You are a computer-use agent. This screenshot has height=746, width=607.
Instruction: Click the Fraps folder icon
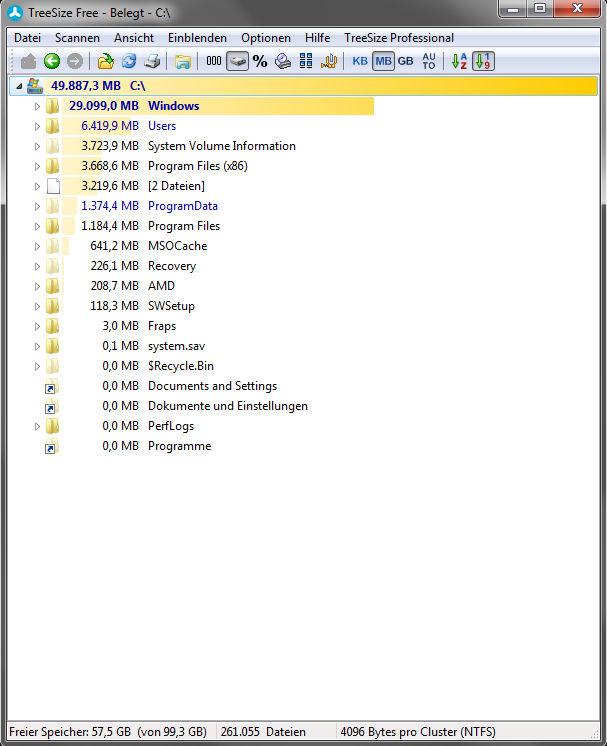52,326
